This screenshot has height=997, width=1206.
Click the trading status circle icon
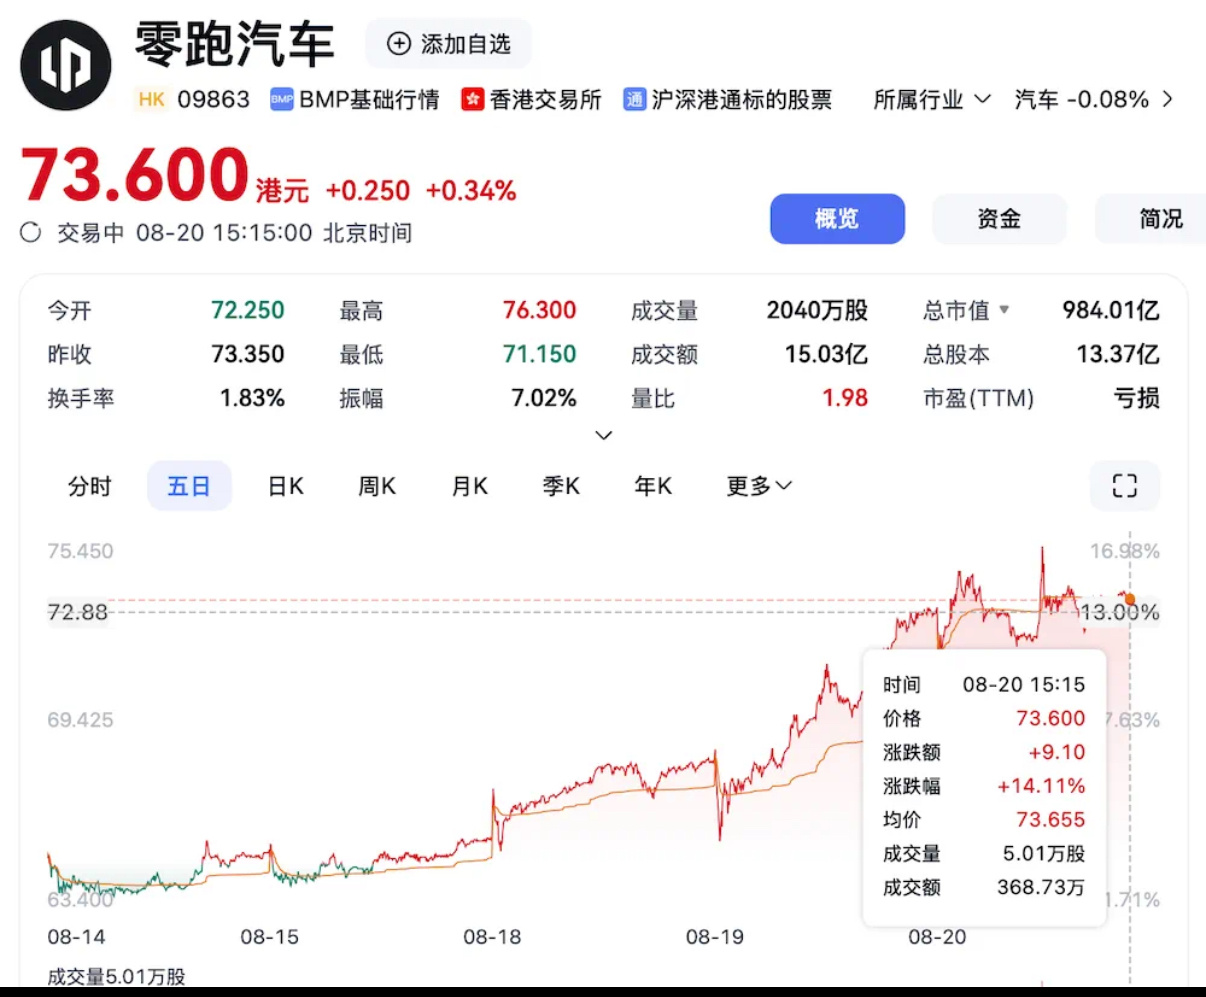(31, 233)
